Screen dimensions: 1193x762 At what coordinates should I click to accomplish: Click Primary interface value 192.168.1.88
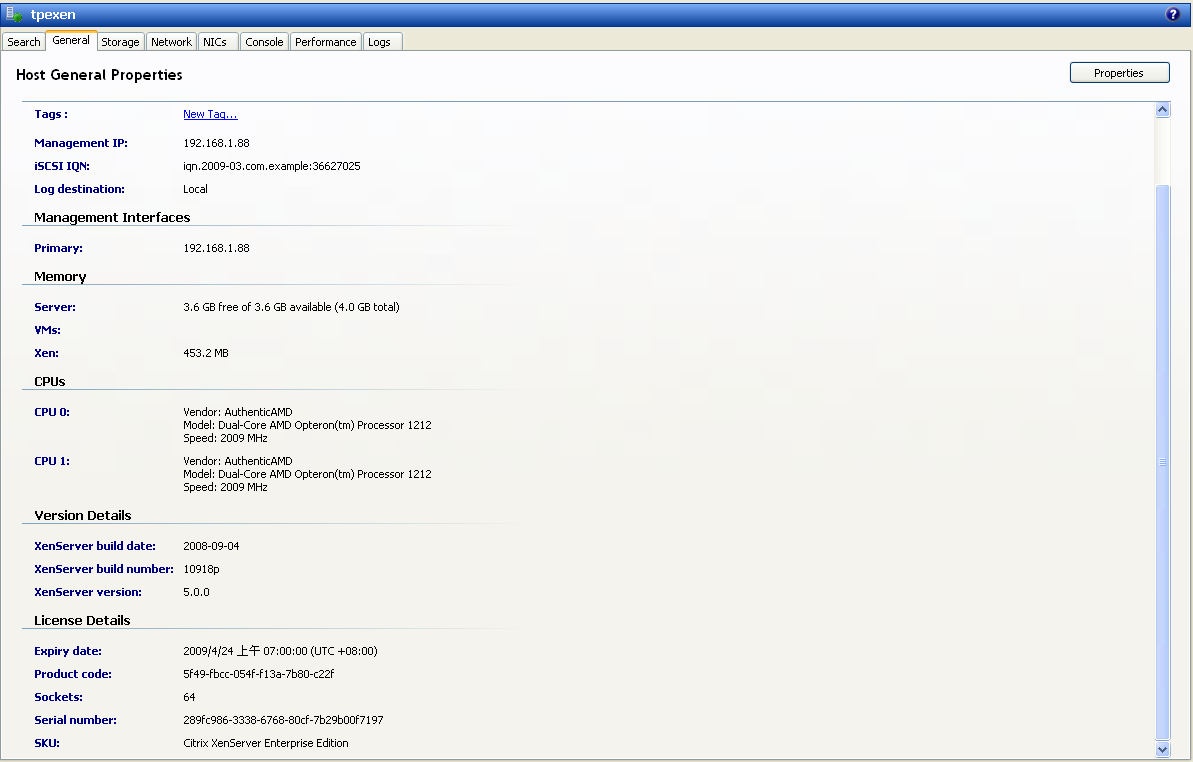(x=216, y=248)
